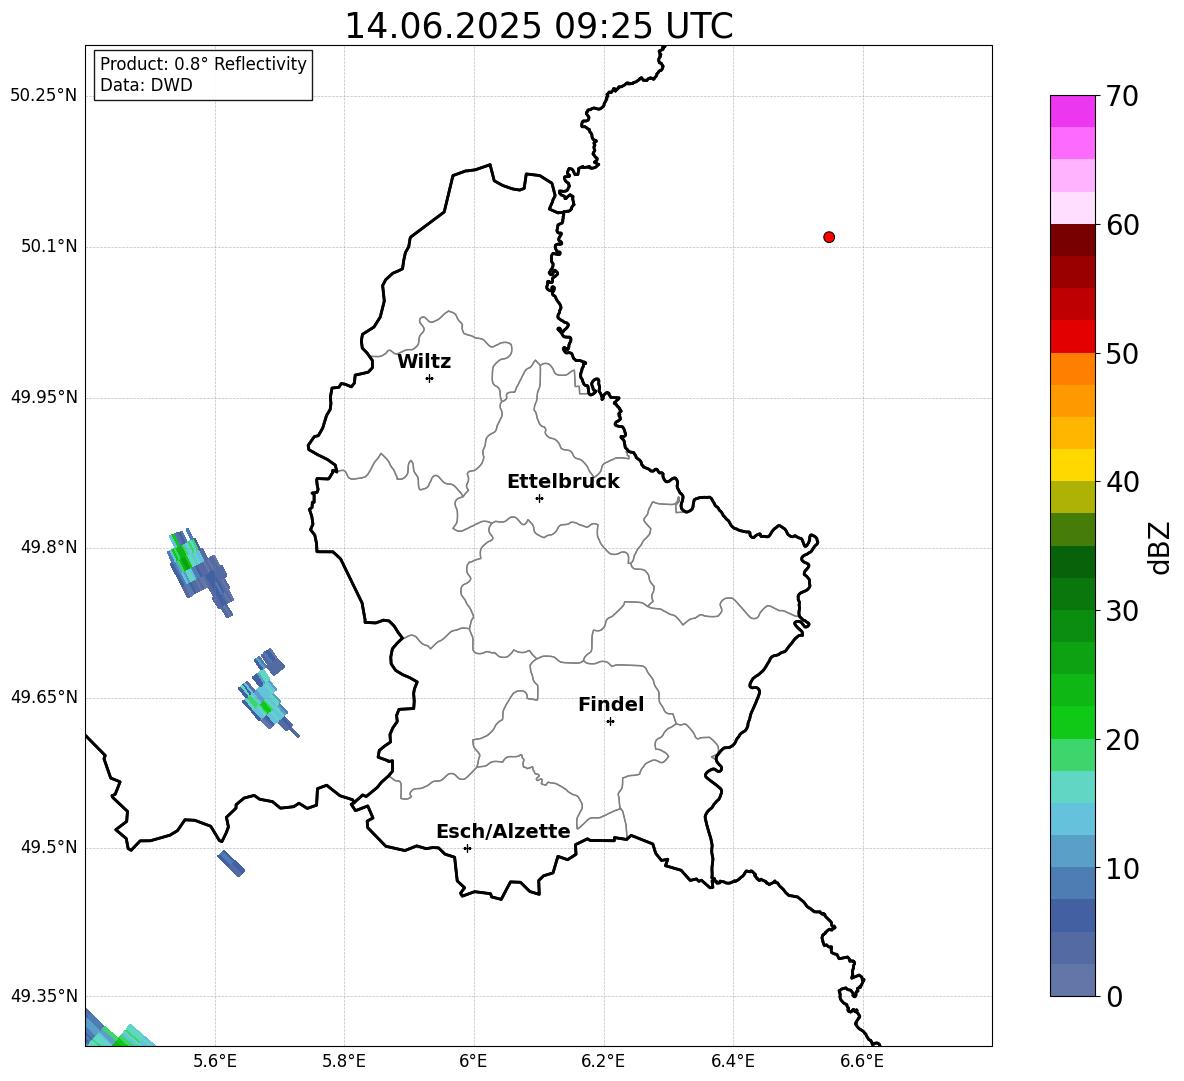Image resolution: width=1184 pixels, height=1081 pixels.
Task: Click the 6.6°E longitude label
Action: 862,1061
